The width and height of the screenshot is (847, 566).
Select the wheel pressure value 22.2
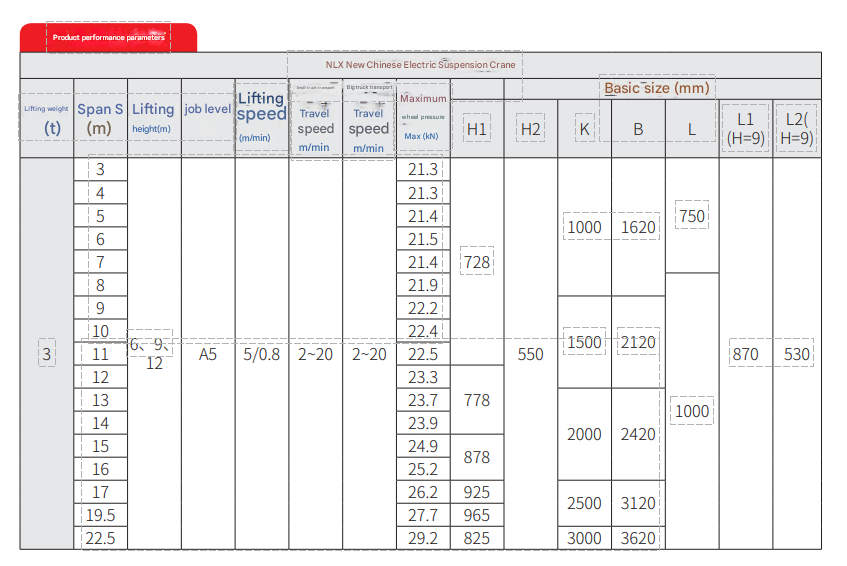point(423,308)
